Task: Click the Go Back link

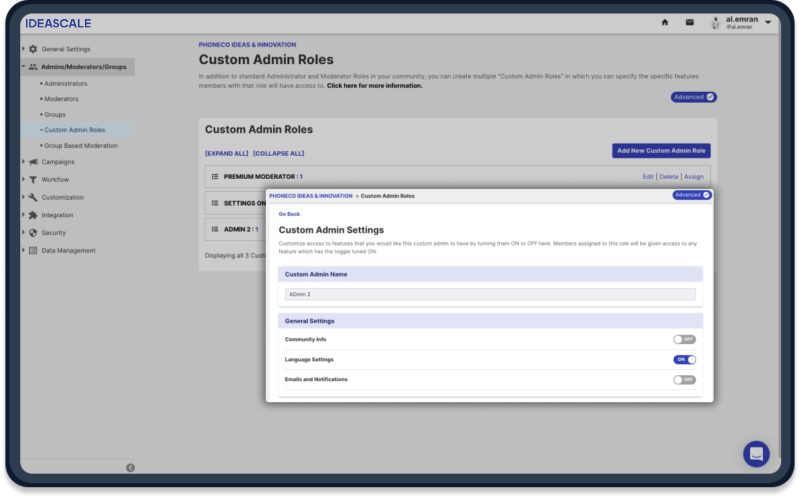Action: coord(289,214)
